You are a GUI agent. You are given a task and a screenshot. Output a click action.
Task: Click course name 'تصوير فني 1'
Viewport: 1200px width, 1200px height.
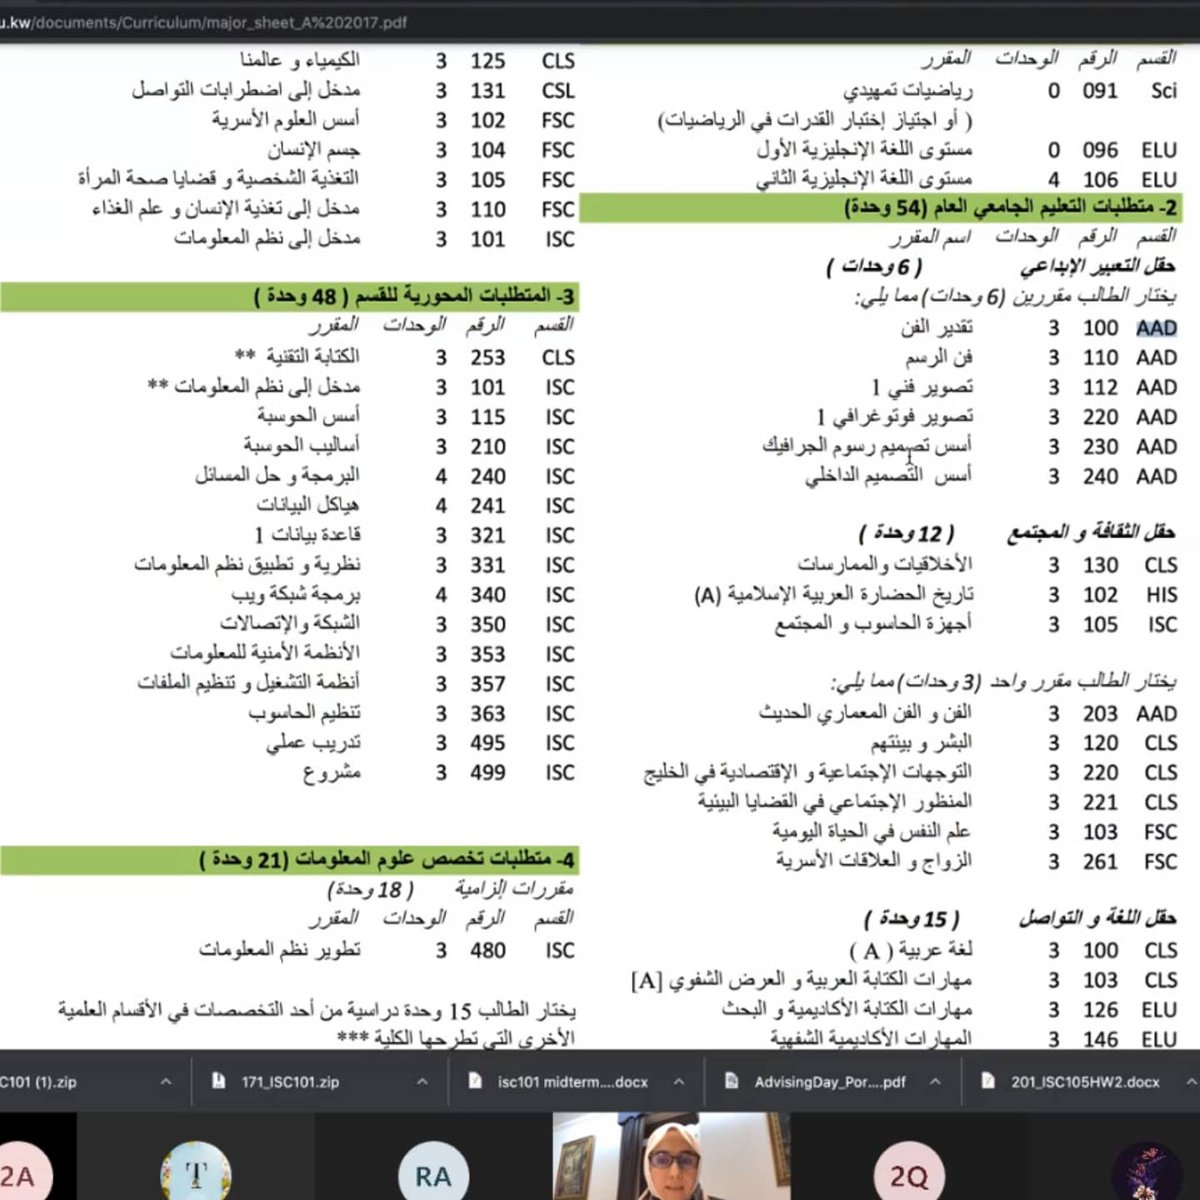pyautogui.click(x=922, y=387)
